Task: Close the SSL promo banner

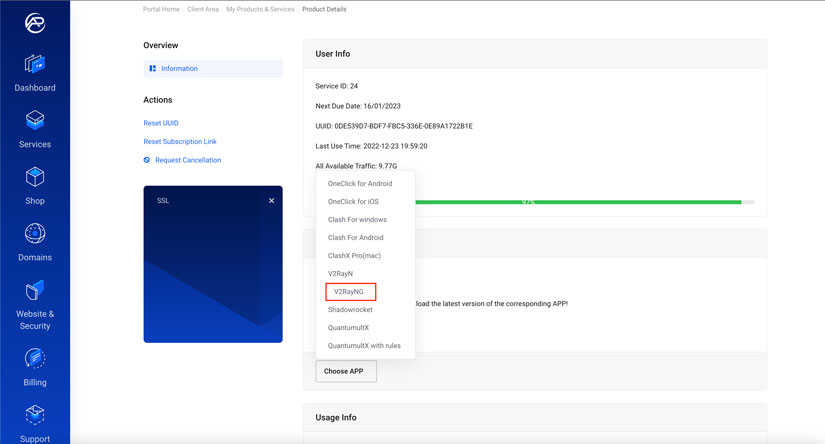Action: (x=271, y=201)
